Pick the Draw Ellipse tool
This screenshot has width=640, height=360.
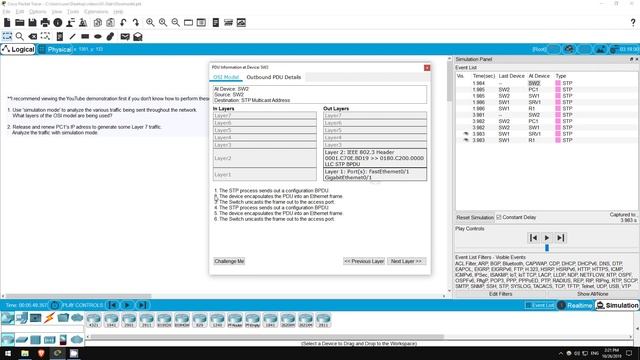[98, 36]
